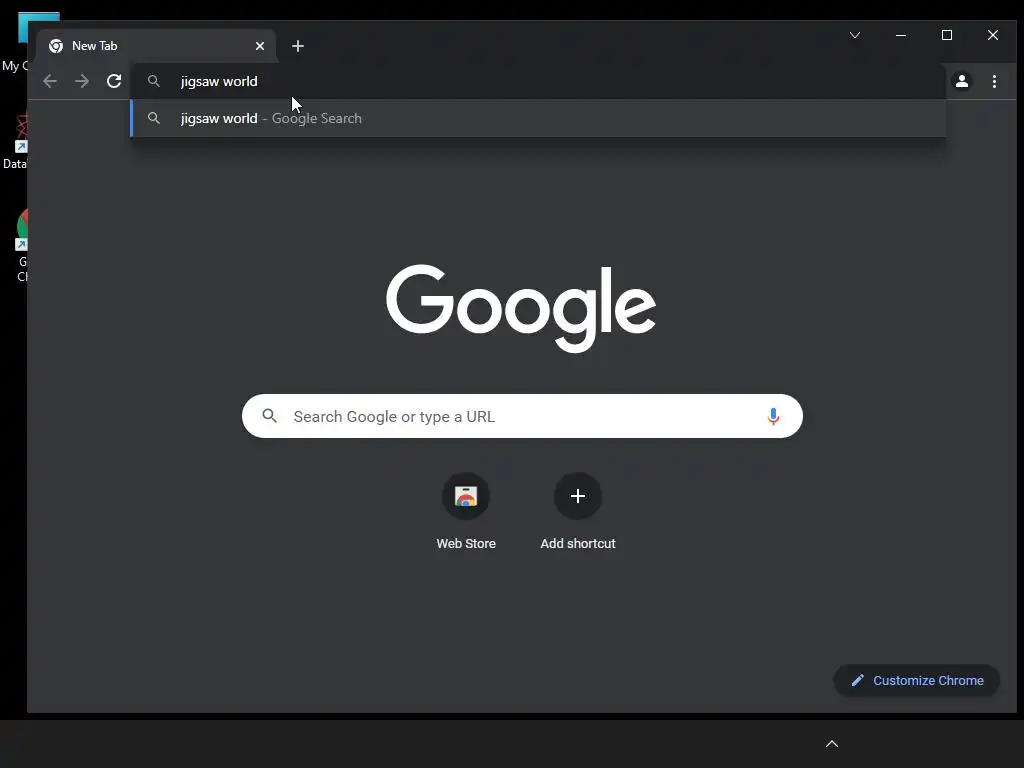Click the Add shortcut plus icon

coord(578,496)
